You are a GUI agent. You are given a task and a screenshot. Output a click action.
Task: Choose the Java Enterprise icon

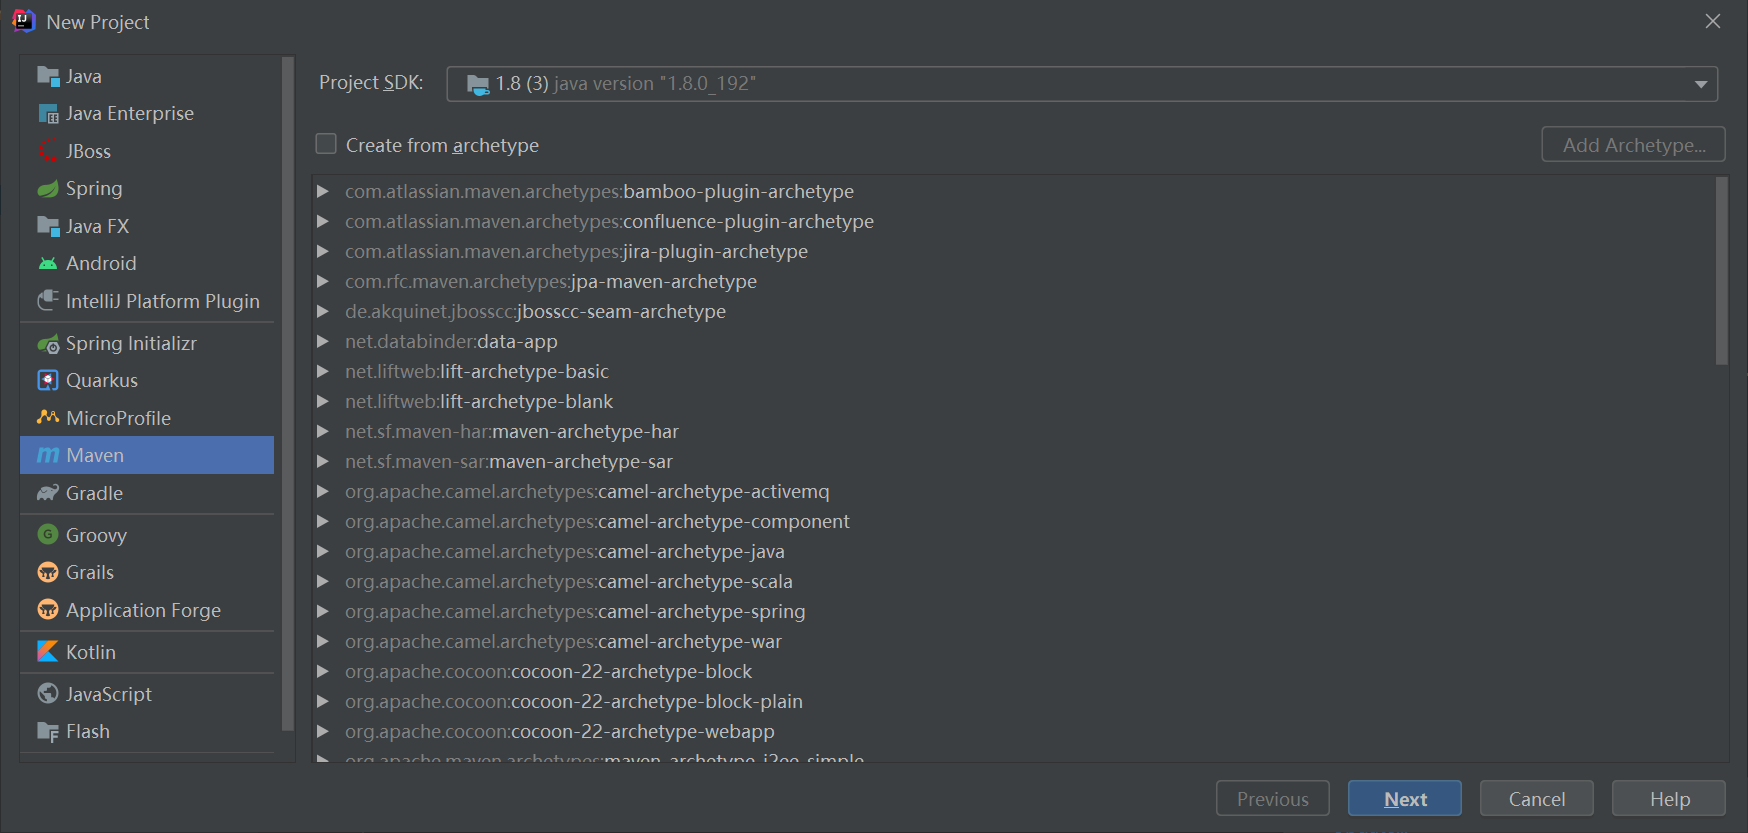[x=48, y=114]
